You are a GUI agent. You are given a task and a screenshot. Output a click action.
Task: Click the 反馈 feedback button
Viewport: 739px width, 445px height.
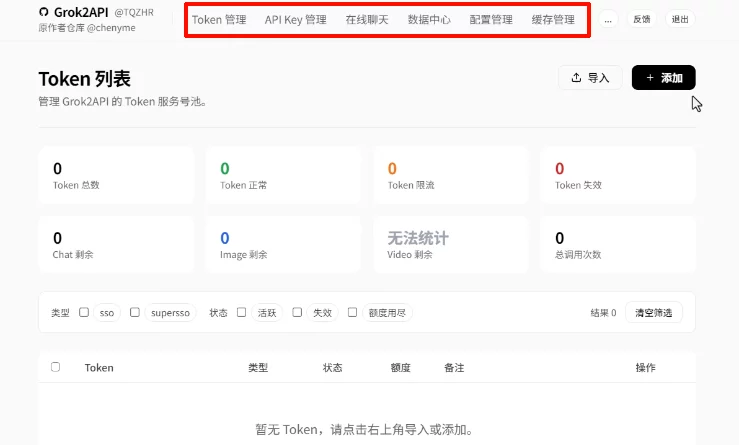point(641,19)
